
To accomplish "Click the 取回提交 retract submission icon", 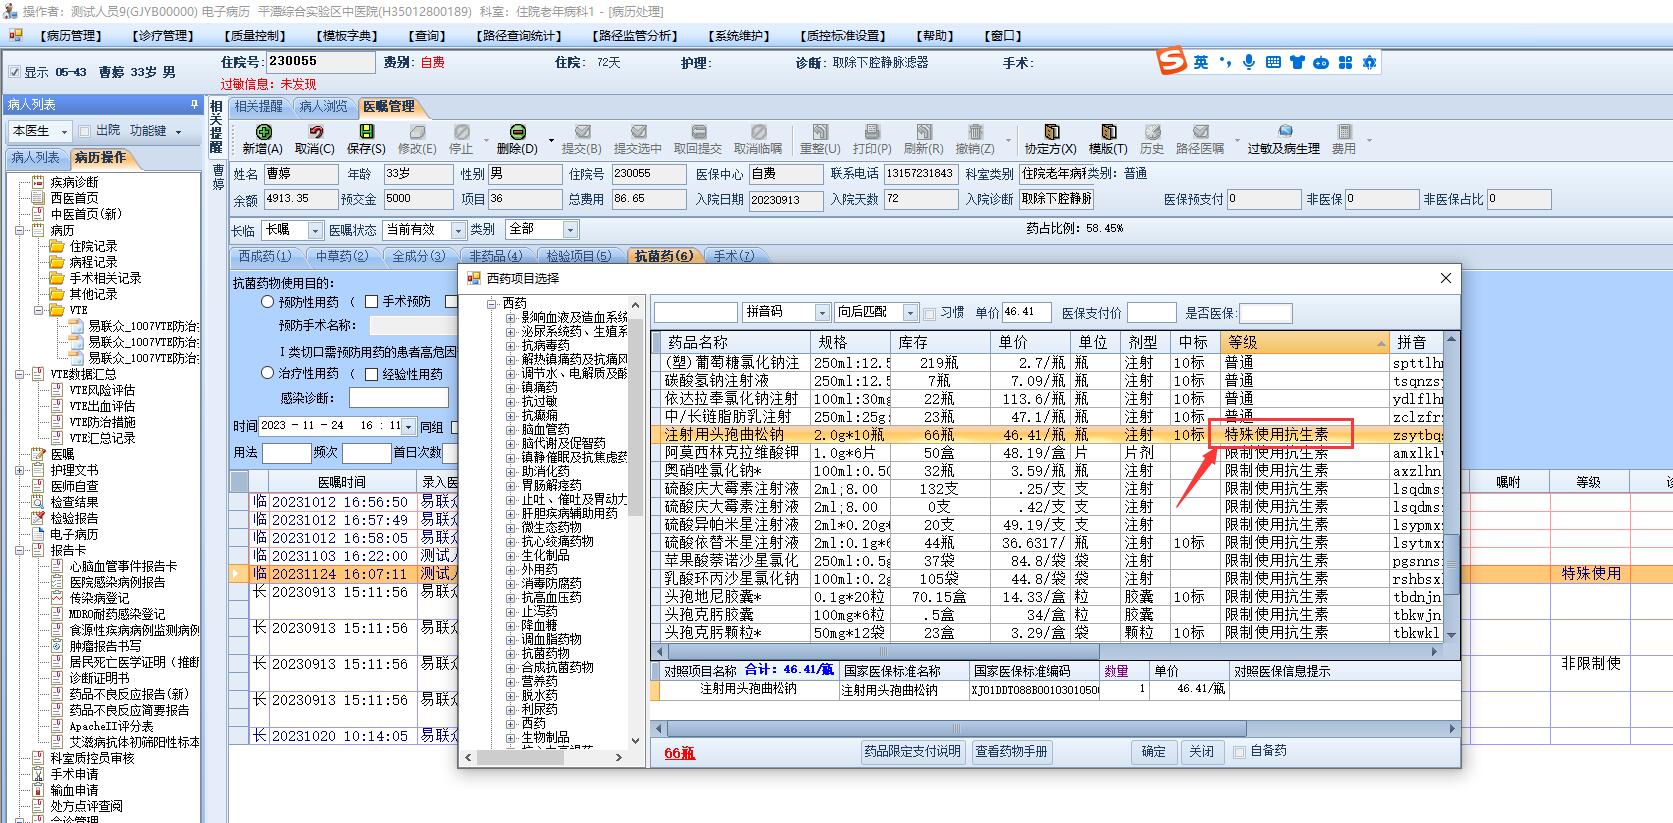I will click(x=698, y=132).
